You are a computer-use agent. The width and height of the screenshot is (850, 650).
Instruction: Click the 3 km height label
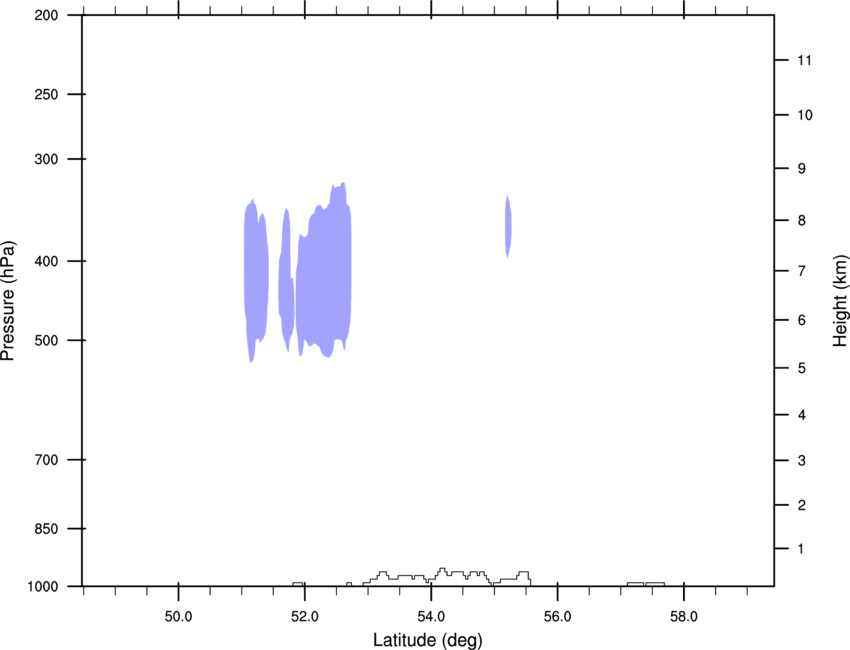click(802, 461)
